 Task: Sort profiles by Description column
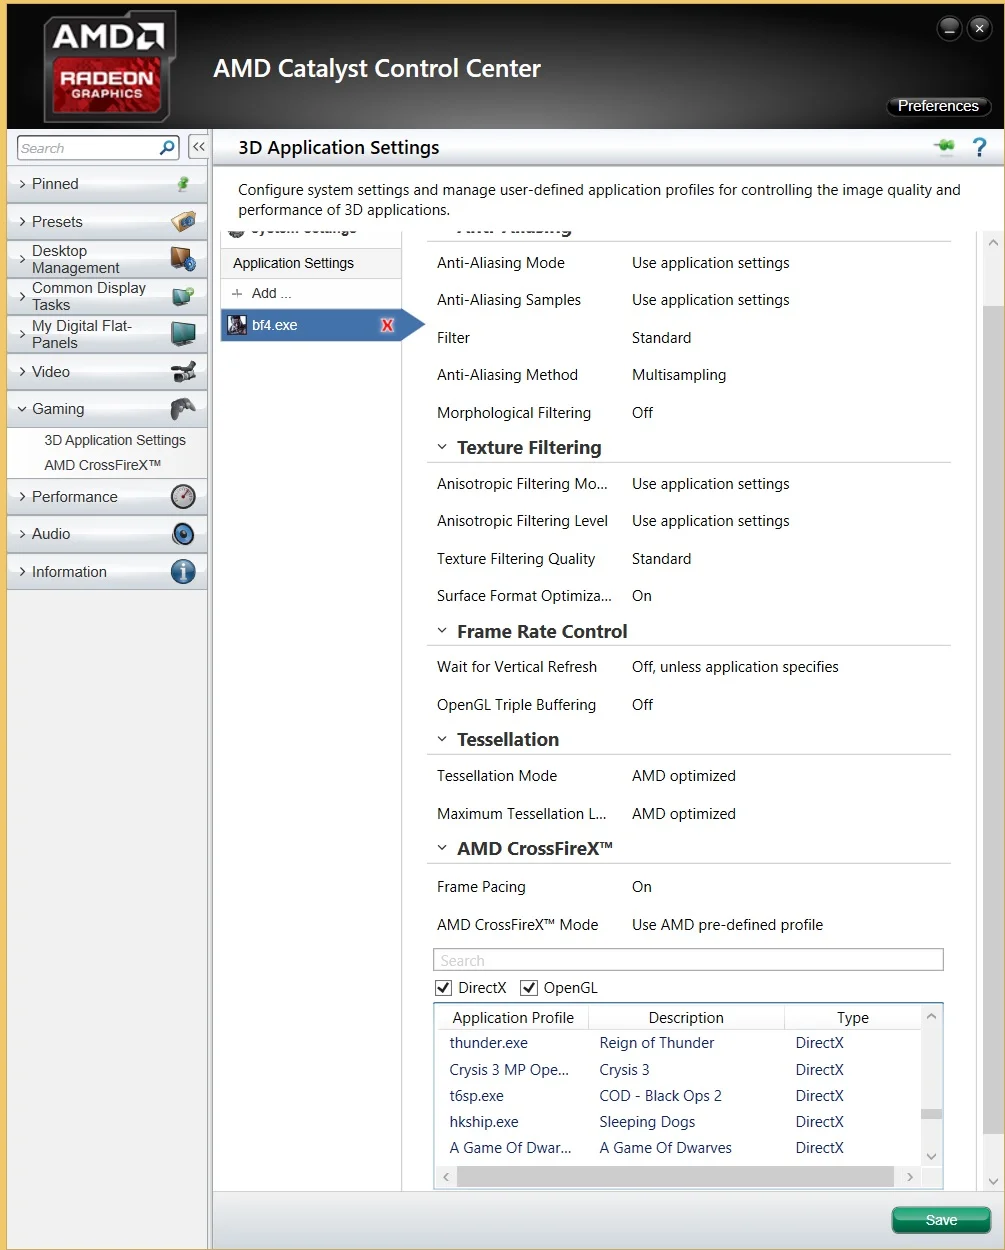click(x=686, y=1018)
